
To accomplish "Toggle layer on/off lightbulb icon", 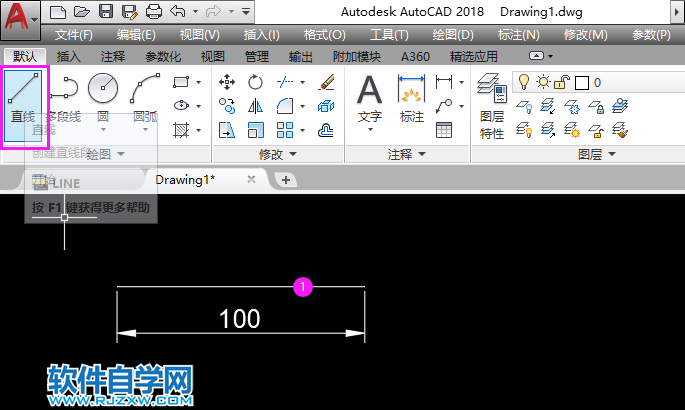I will point(522,82).
